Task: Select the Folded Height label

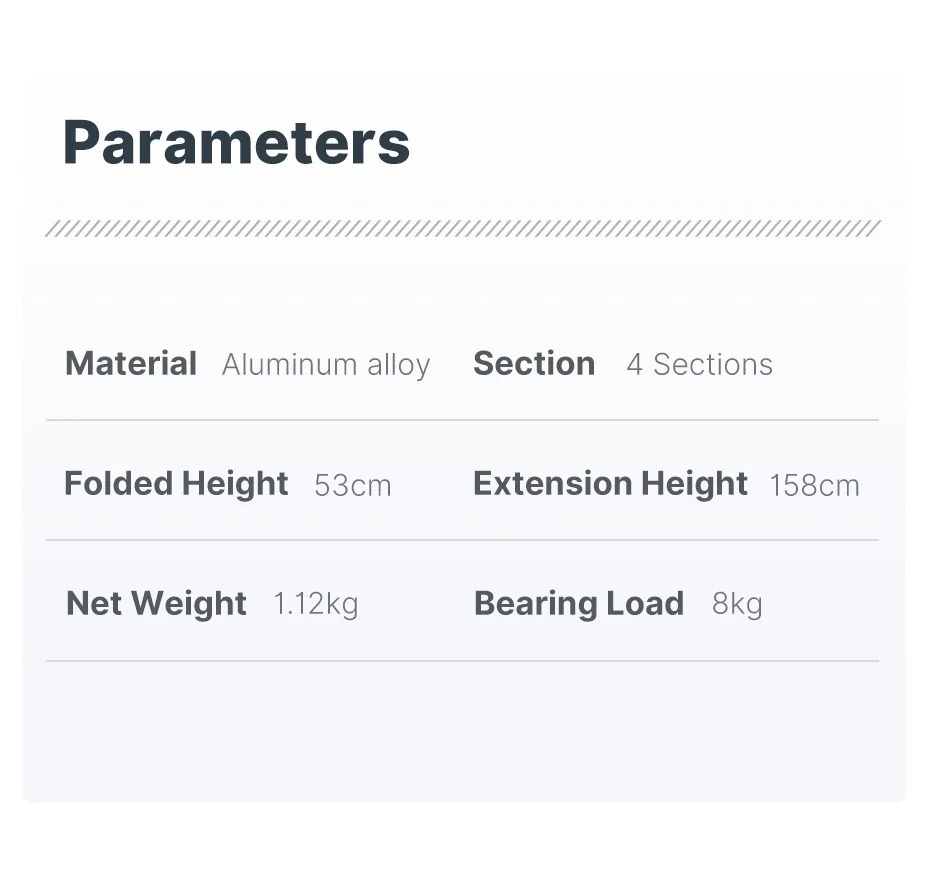Action: tap(176, 484)
